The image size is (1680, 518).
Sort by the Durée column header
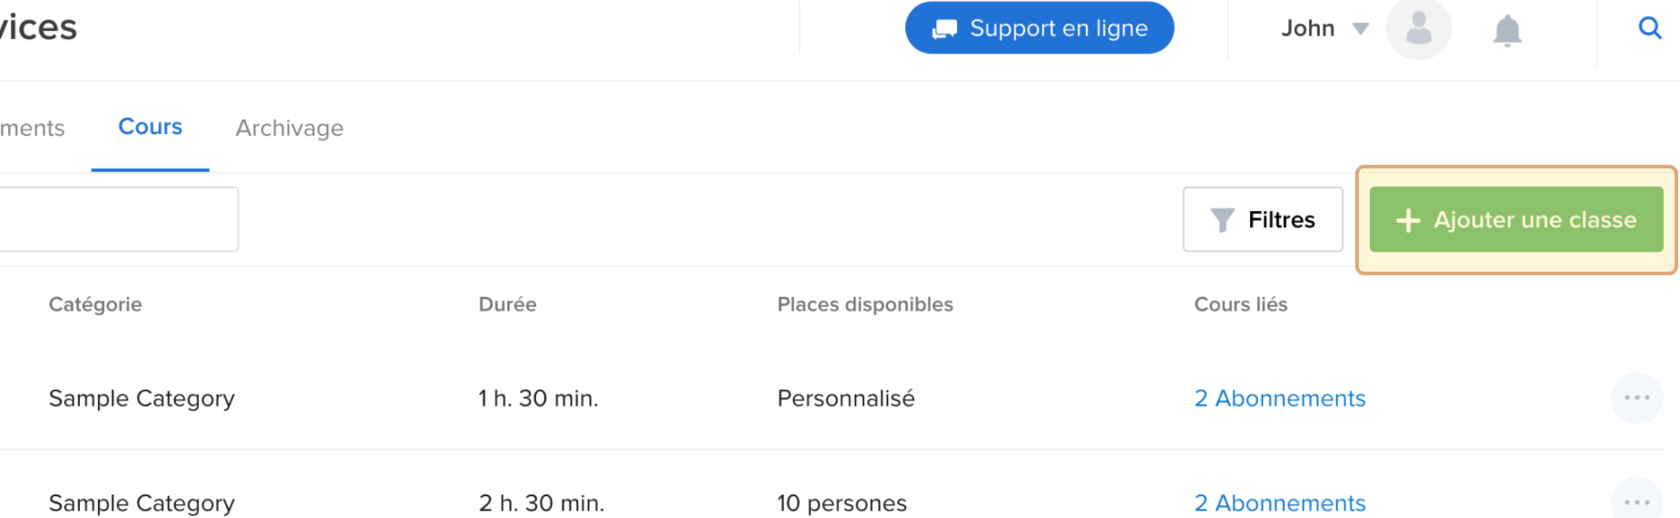click(x=507, y=304)
